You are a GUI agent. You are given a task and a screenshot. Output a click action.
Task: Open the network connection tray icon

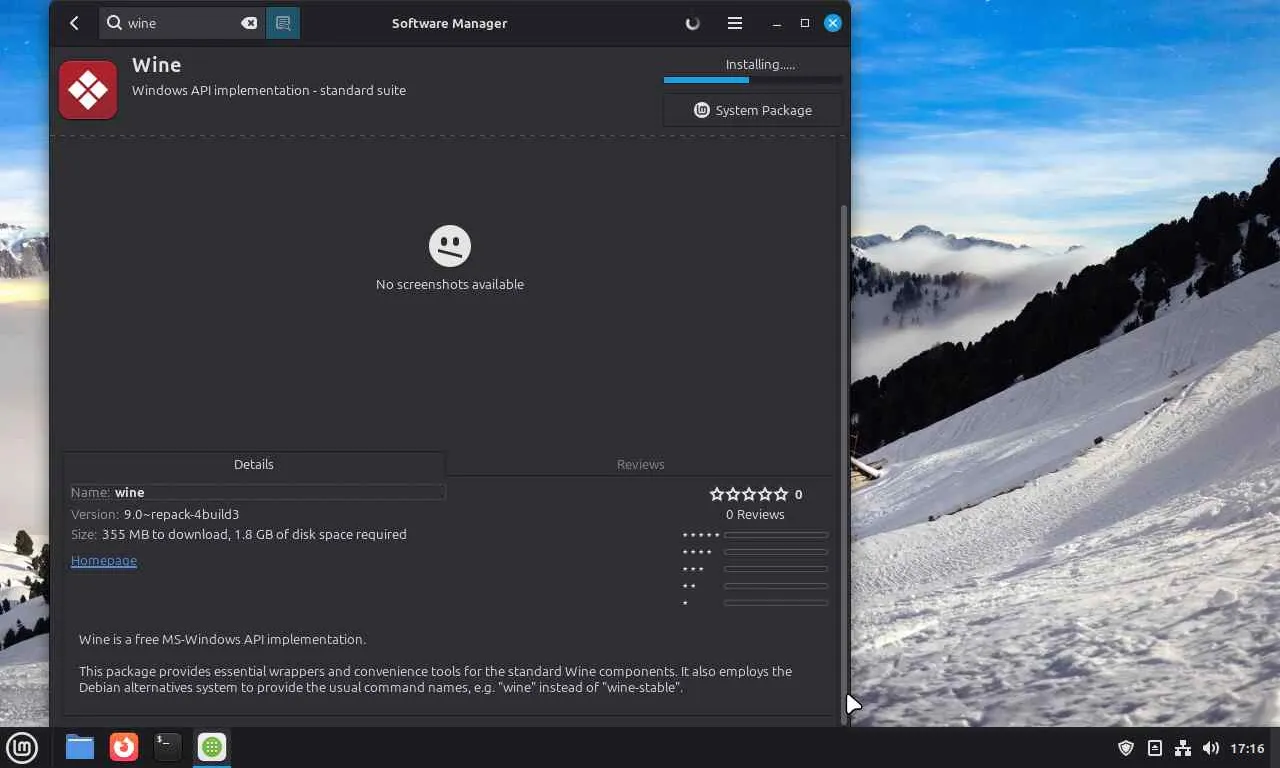pos(1183,748)
